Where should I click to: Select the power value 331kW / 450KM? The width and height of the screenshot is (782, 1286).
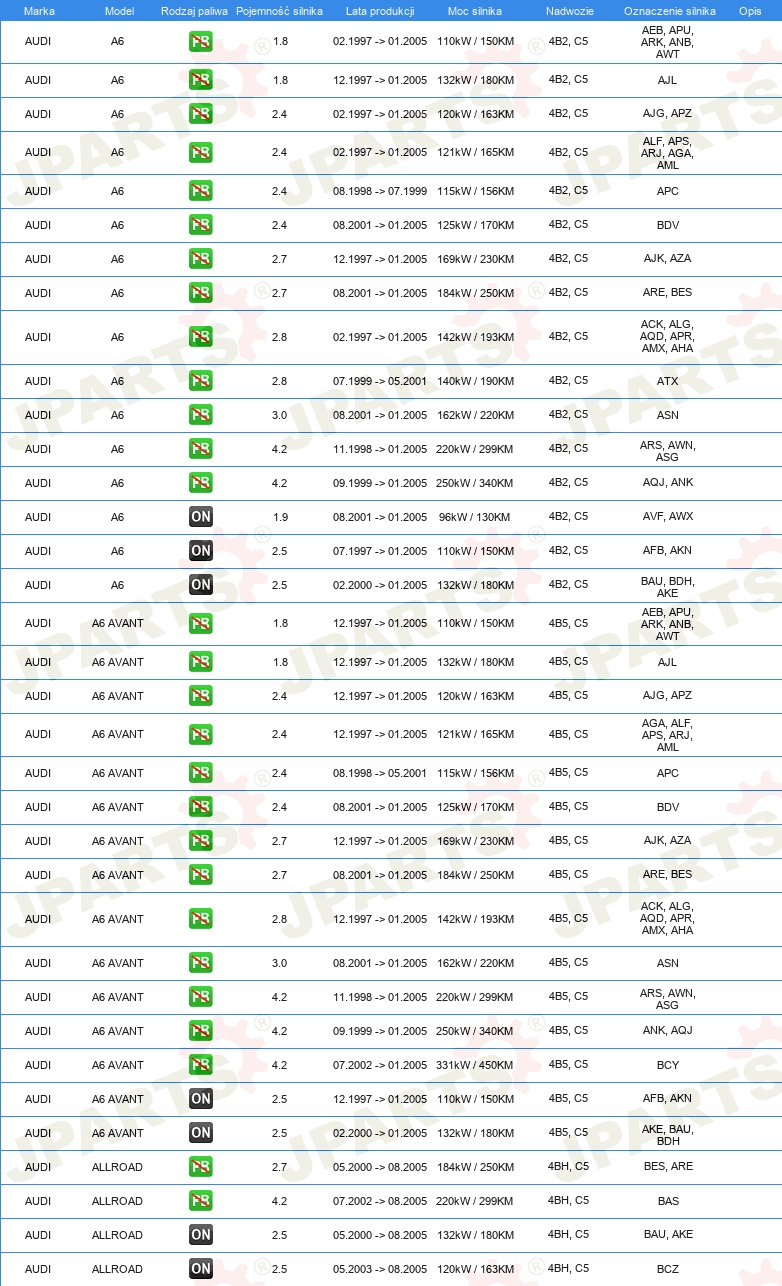pyautogui.click(x=475, y=1065)
